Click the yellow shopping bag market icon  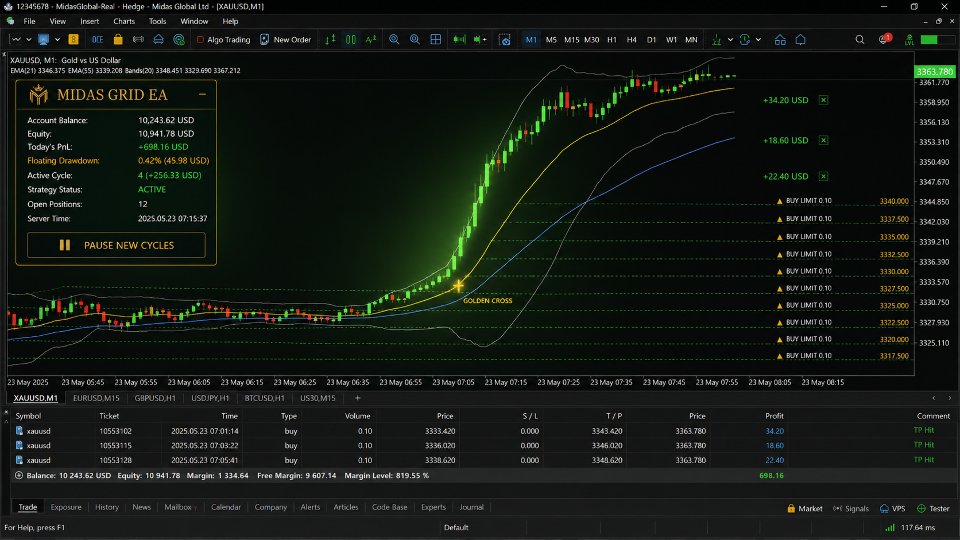tap(118, 39)
